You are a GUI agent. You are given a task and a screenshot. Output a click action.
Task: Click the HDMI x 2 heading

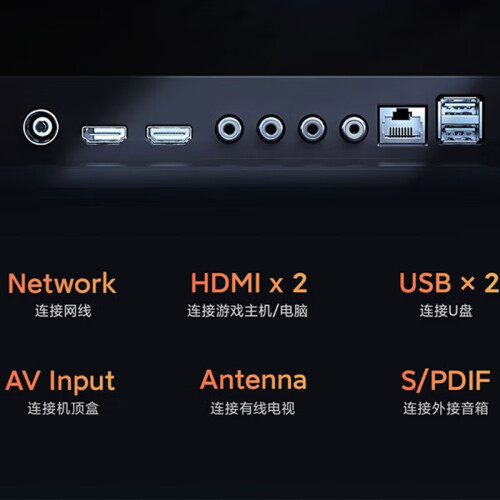click(x=249, y=283)
